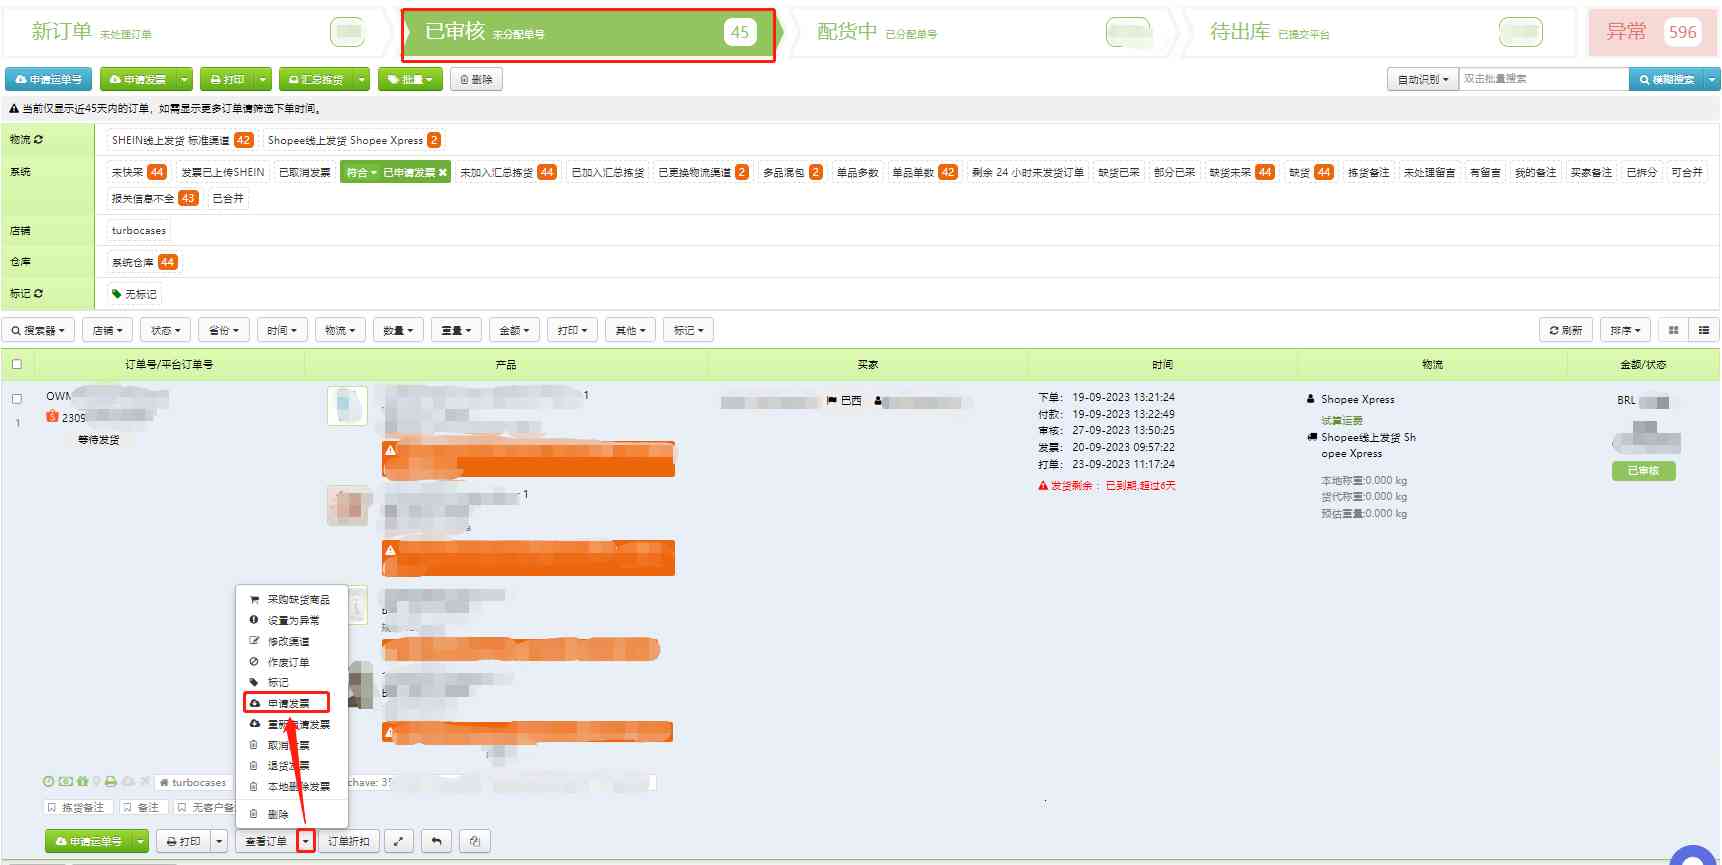Click the 刷新 refresh button
The image size is (1722, 865).
[x=1566, y=330]
